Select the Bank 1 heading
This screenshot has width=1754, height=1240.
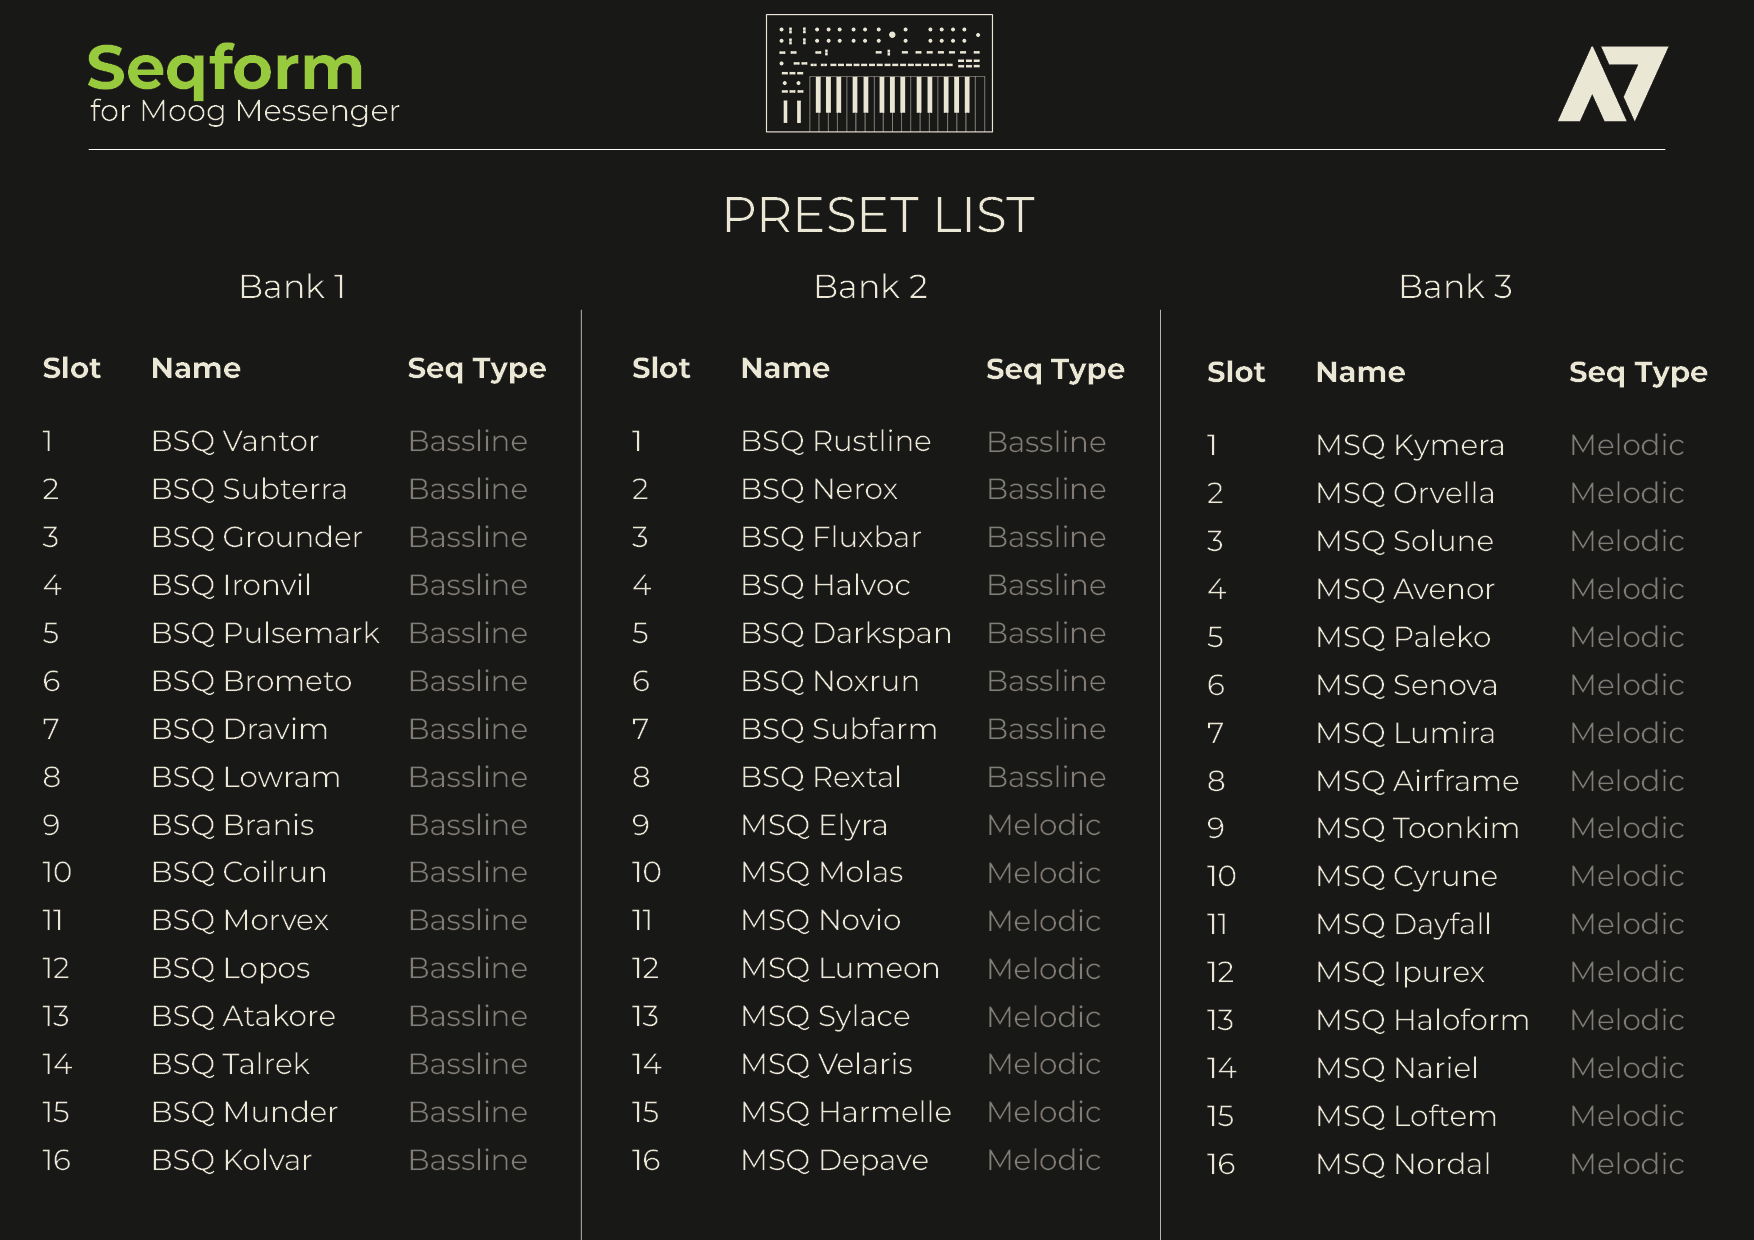coord(292,287)
